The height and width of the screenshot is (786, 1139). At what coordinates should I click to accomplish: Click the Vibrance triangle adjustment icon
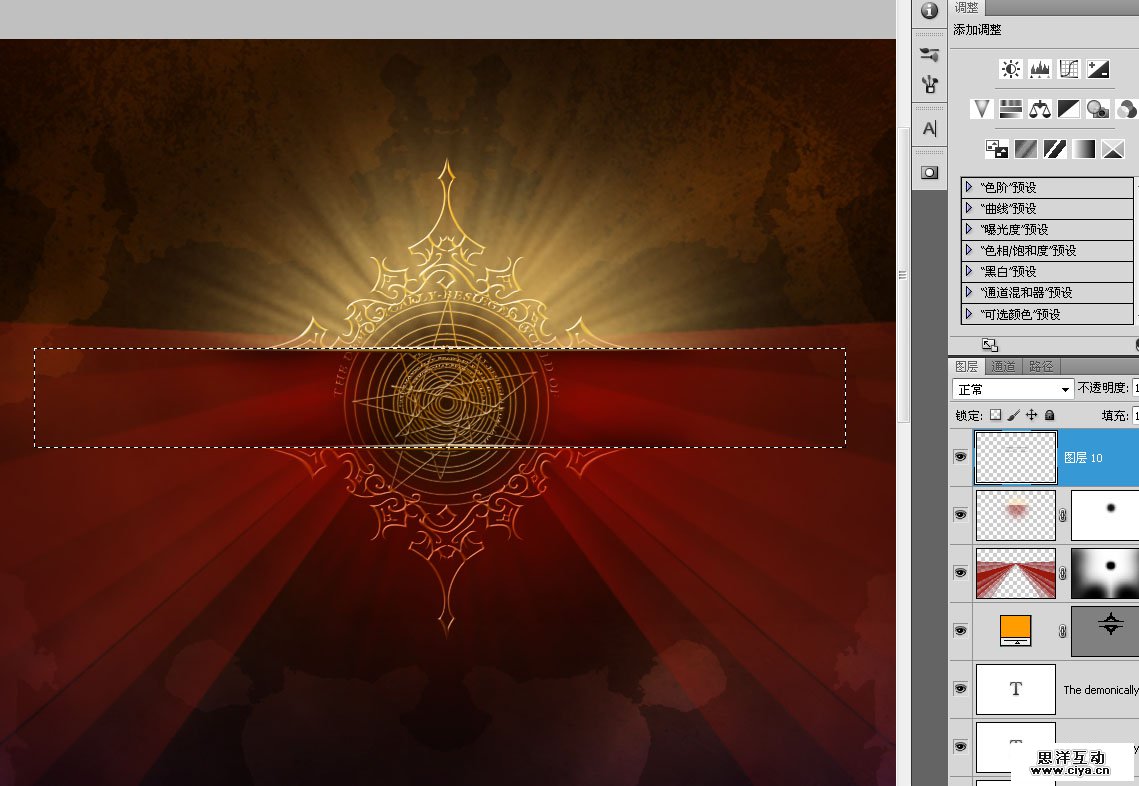click(982, 108)
